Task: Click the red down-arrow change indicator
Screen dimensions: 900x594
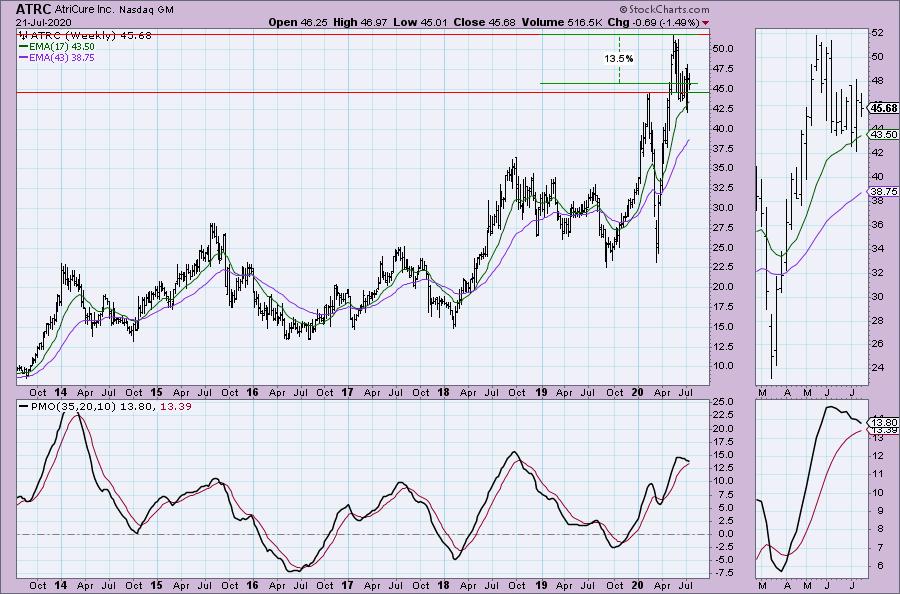Action: [x=705, y=23]
